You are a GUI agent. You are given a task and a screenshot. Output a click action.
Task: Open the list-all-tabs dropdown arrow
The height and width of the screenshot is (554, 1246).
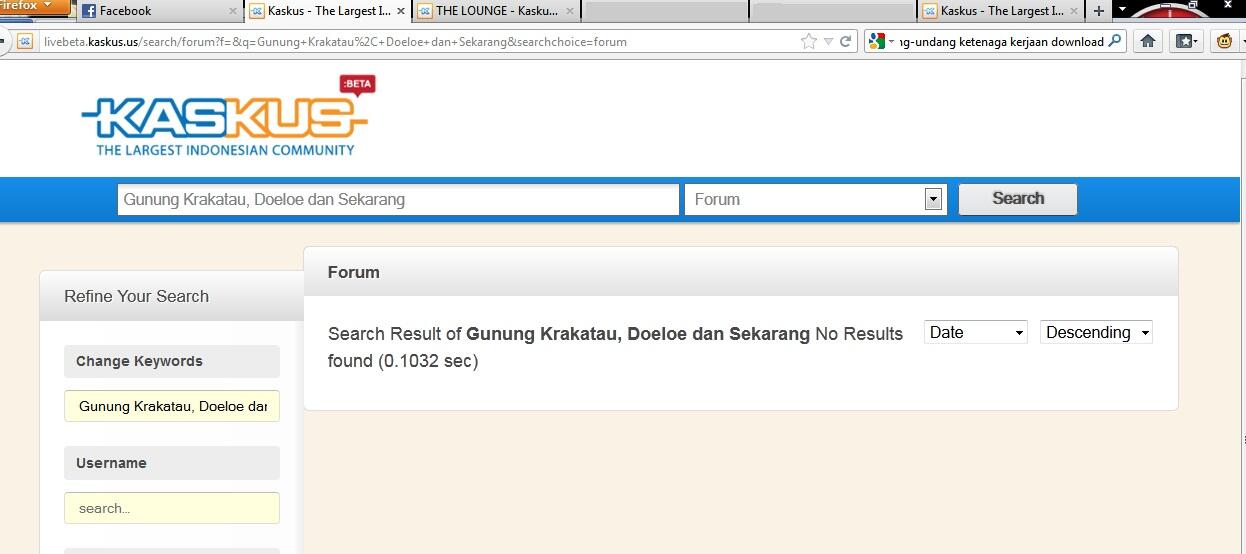click(x=1122, y=10)
